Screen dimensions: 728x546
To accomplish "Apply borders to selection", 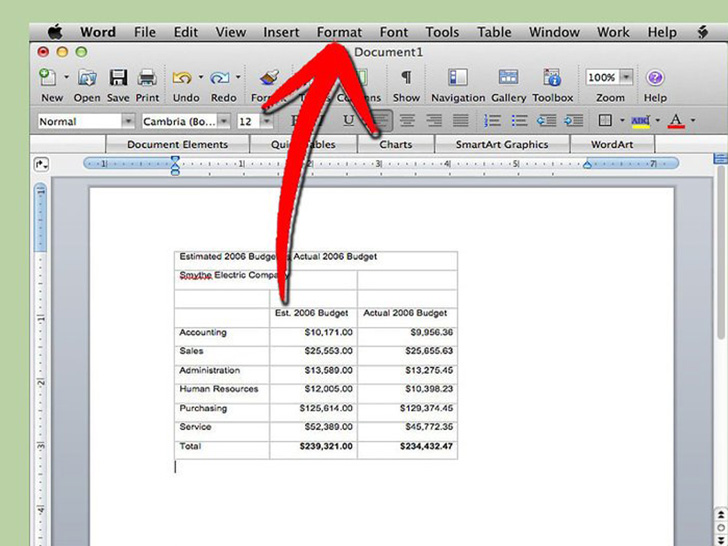I will (605, 121).
